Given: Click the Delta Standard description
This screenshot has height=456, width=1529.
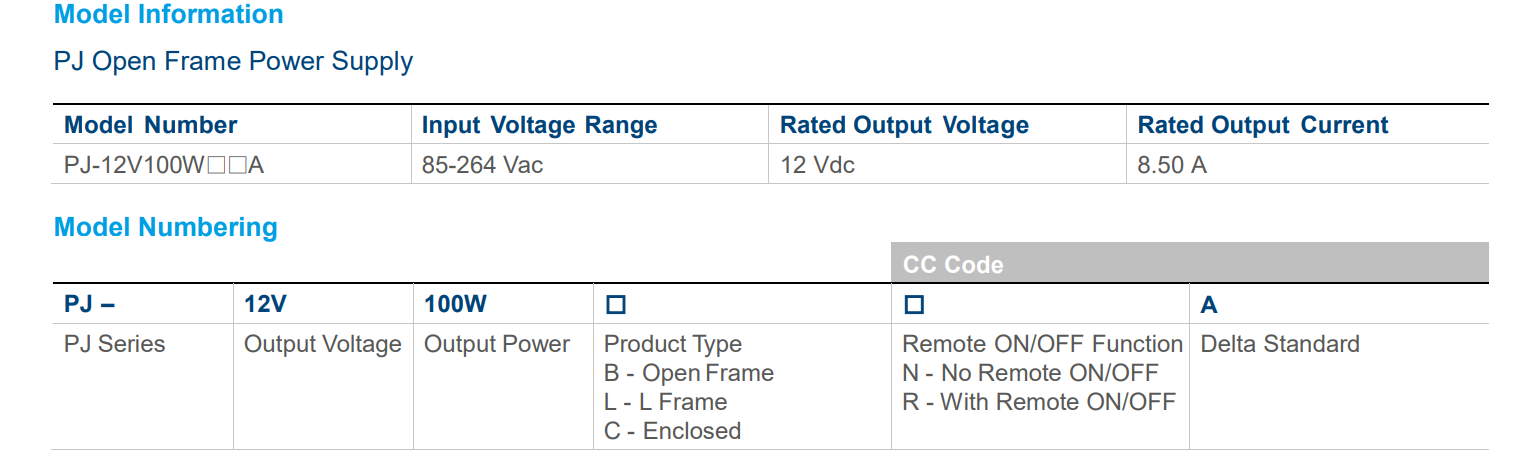Looking at the screenshot, I should click(x=1279, y=345).
